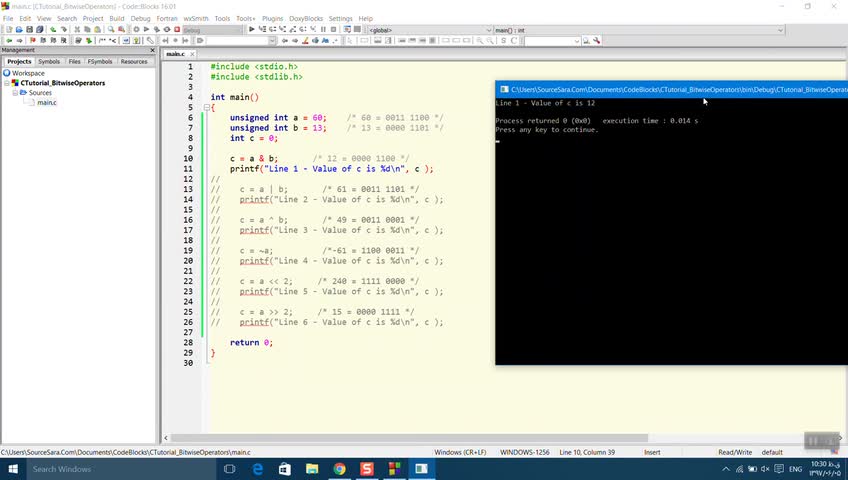Click the New file toolbar icon
848x480 pixels.
pyautogui.click(x=8, y=30)
